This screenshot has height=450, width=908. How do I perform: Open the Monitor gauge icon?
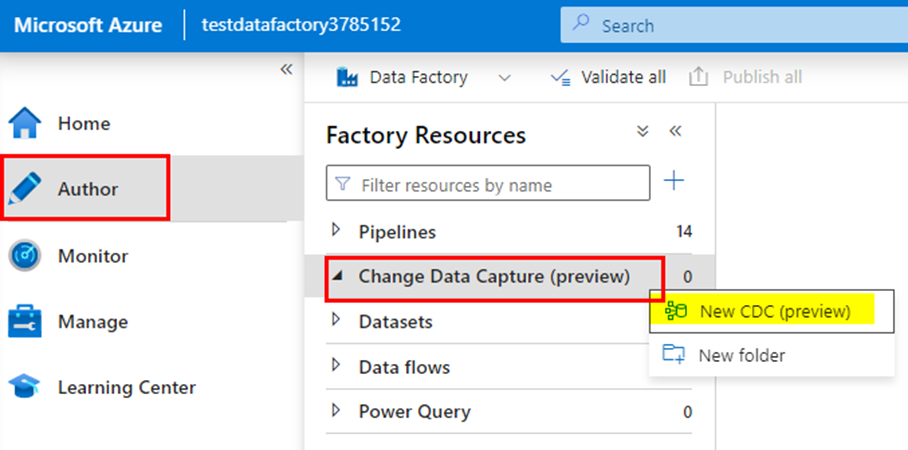[25, 255]
